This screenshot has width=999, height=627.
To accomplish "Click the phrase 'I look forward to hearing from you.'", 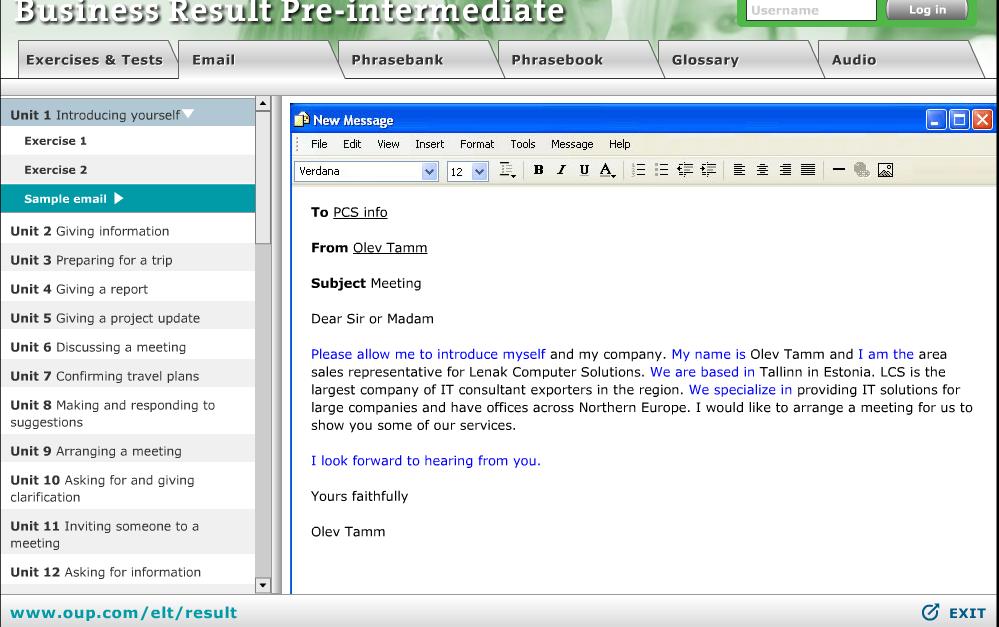I will (x=426, y=461).
